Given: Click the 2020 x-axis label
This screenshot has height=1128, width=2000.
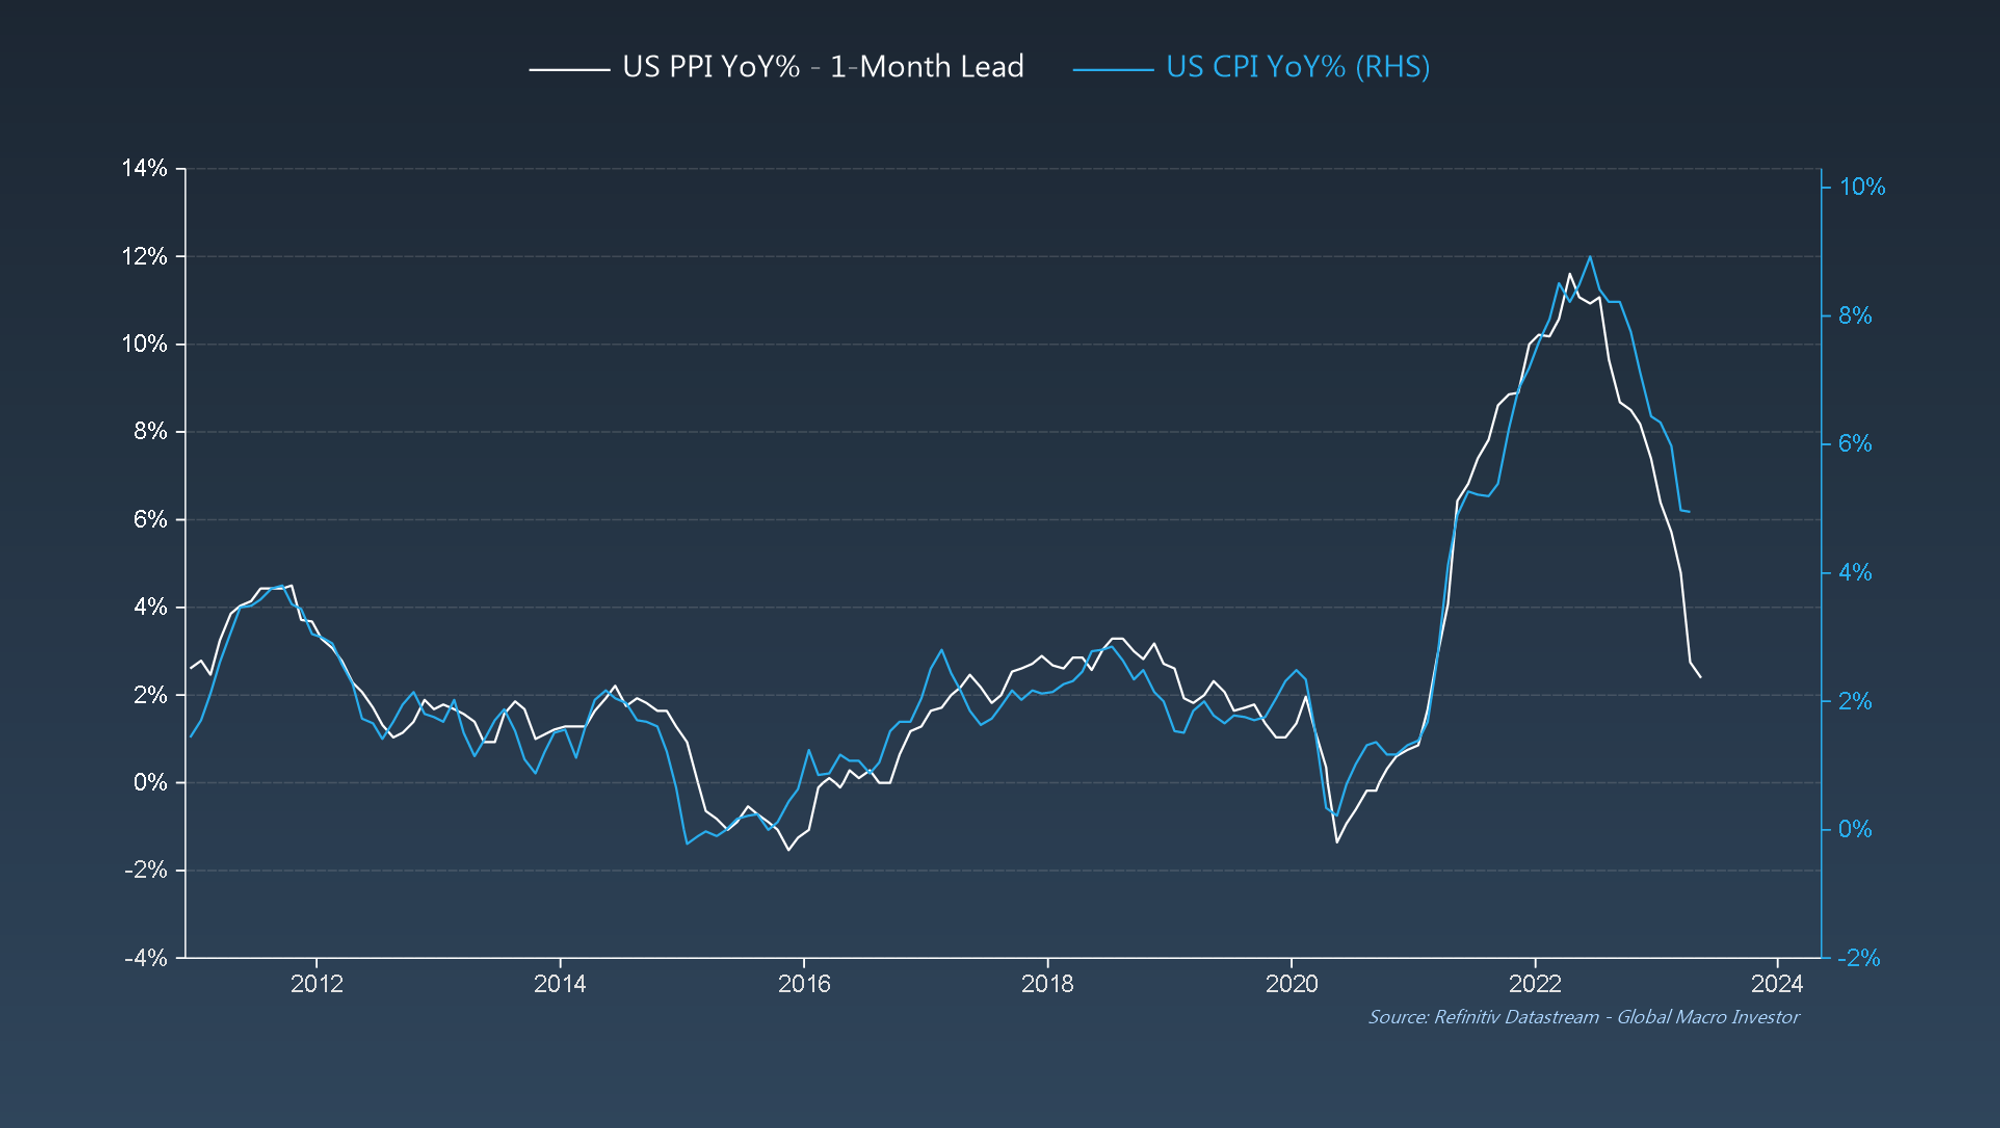Looking at the screenshot, I should [x=1291, y=984].
